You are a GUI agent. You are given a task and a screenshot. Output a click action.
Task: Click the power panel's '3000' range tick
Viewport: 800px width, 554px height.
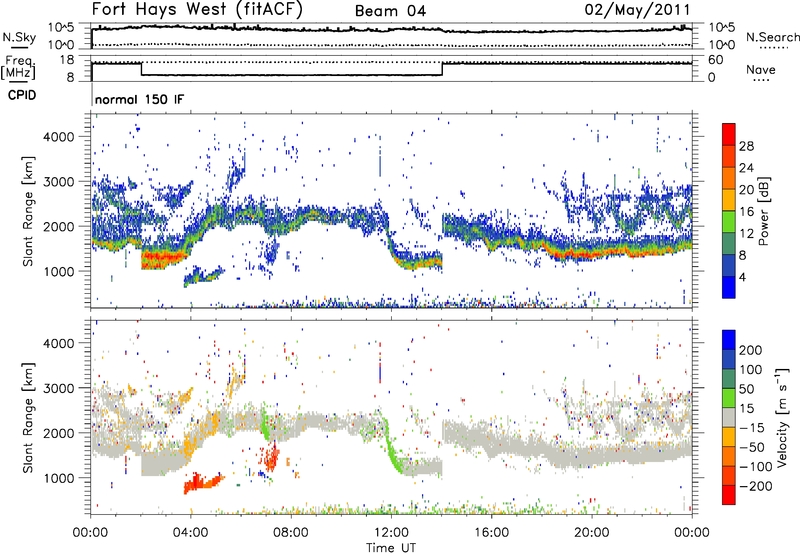pos(59,182)
